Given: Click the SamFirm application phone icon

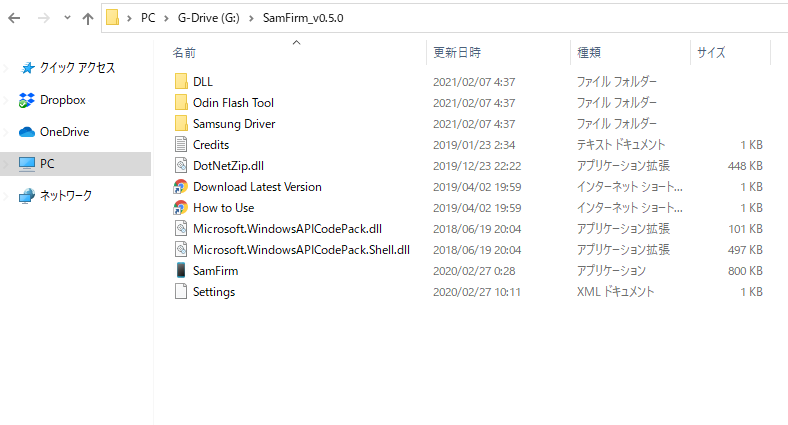Looking at the screenshot, I should [x=181, y=271].
